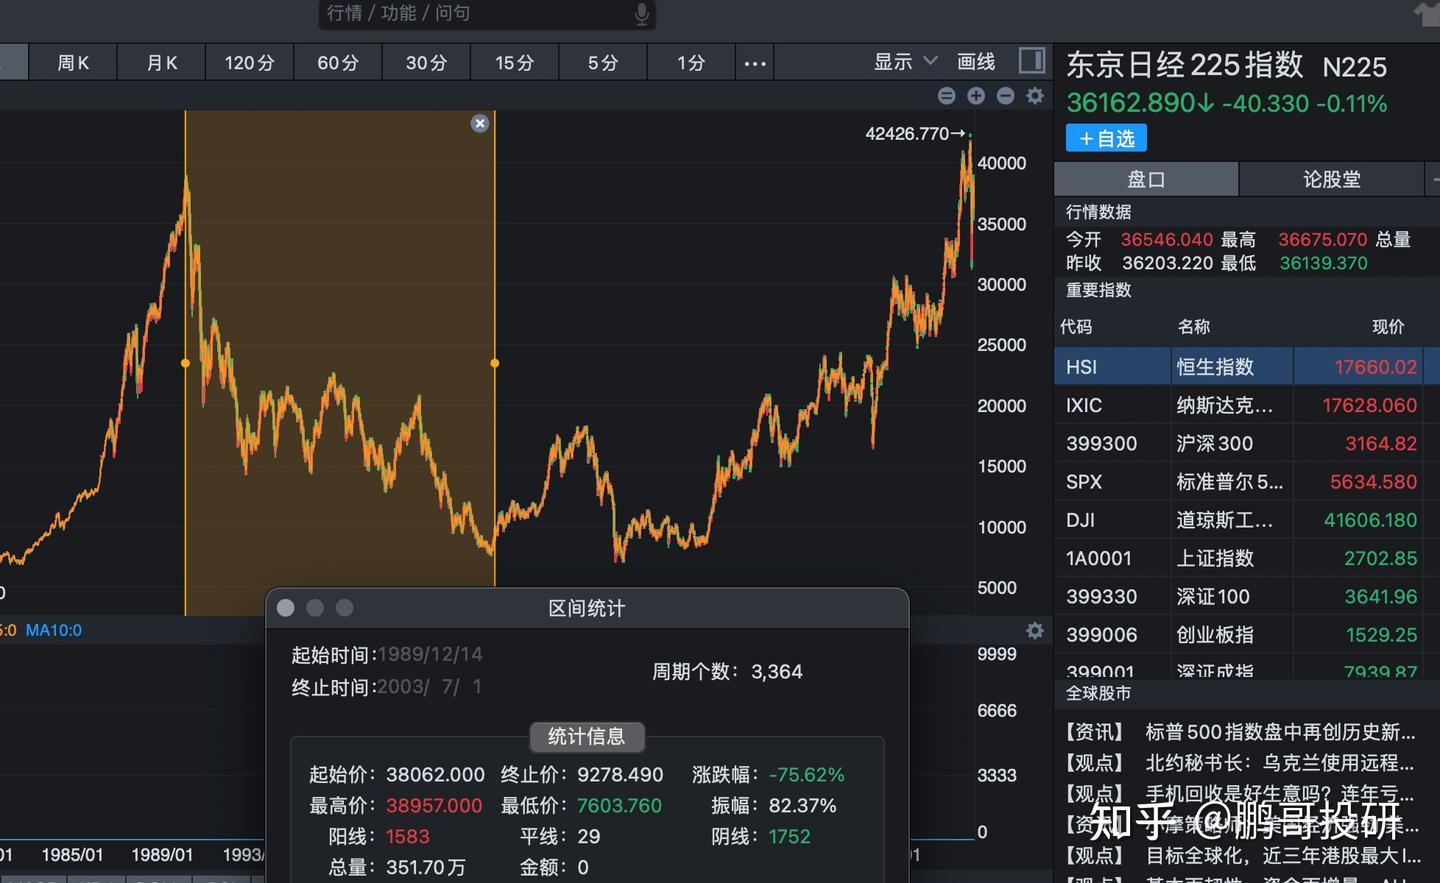
Task: Click the equals-sign reset zoom icon above chart
Action: point(946,96)
